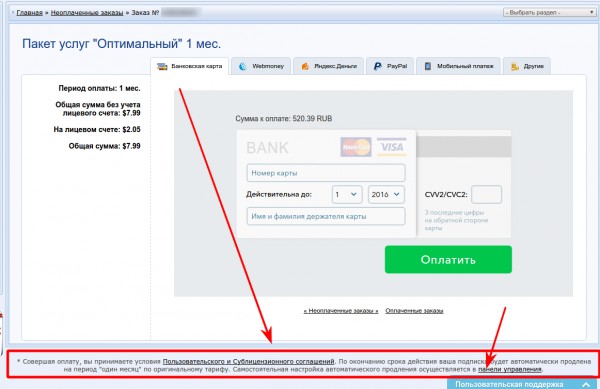Switch to Мобильный платеж tab
Viewport: 600px width, 389px height.
coord(458,66)
